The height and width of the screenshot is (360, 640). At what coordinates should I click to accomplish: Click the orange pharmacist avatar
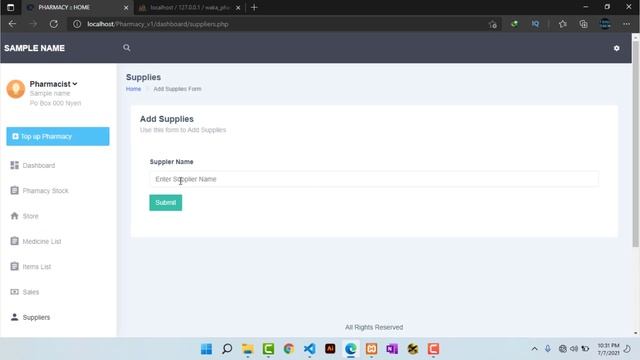(x=16, y=89)
